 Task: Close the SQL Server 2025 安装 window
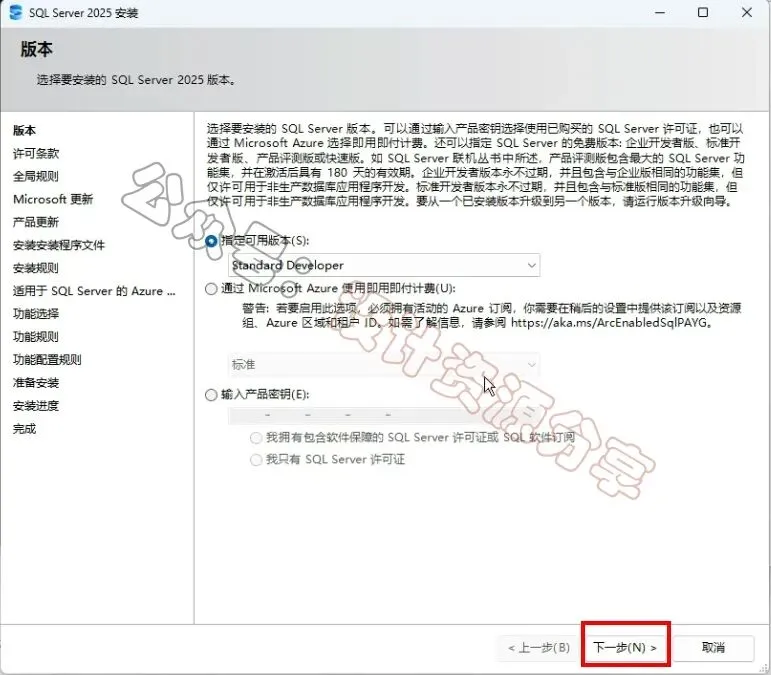(747, 12)
